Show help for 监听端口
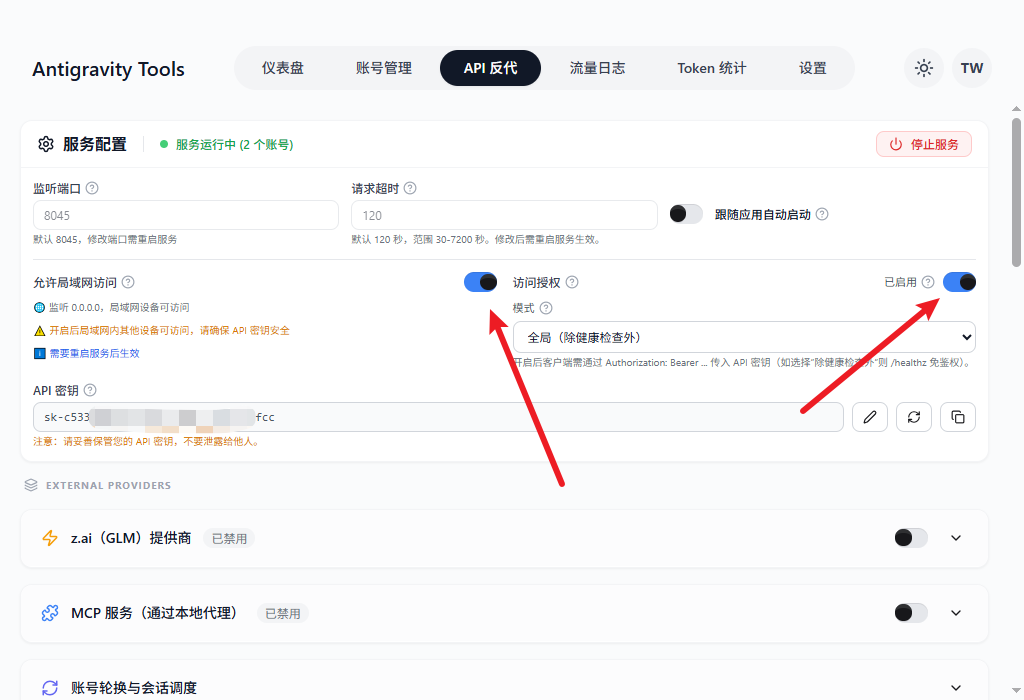Image resolution: width=1024 pixels, height=700 pixels. [92, 188]
